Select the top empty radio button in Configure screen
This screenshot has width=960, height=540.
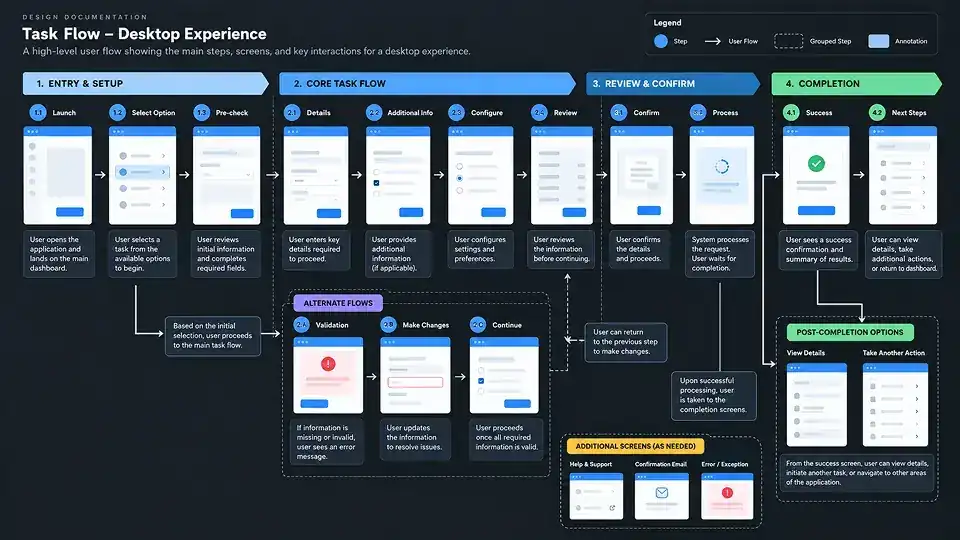point(459,167)
